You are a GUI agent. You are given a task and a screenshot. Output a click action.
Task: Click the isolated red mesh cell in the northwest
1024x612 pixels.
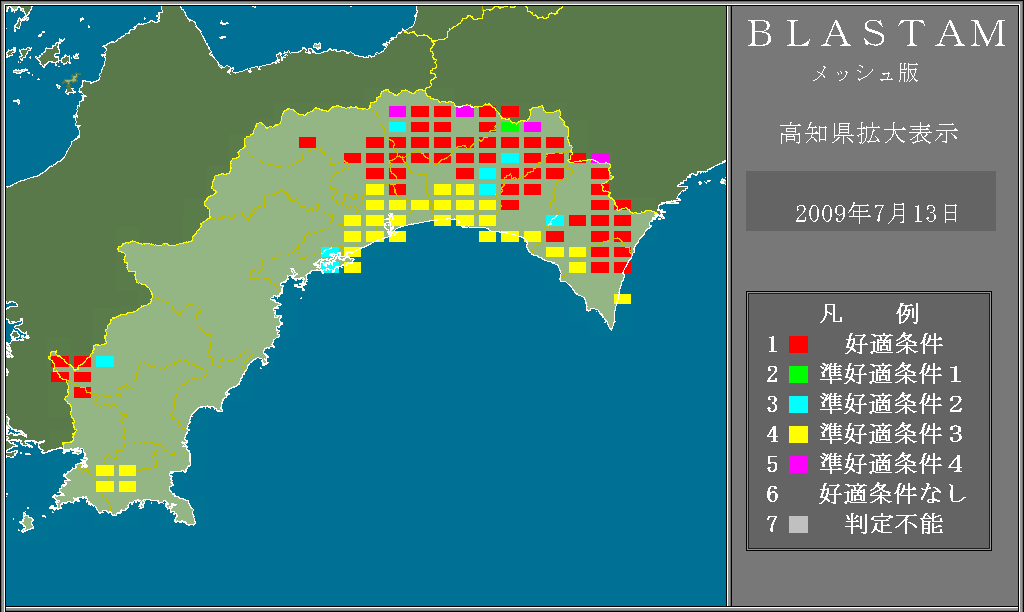click(x=308, y=142)
